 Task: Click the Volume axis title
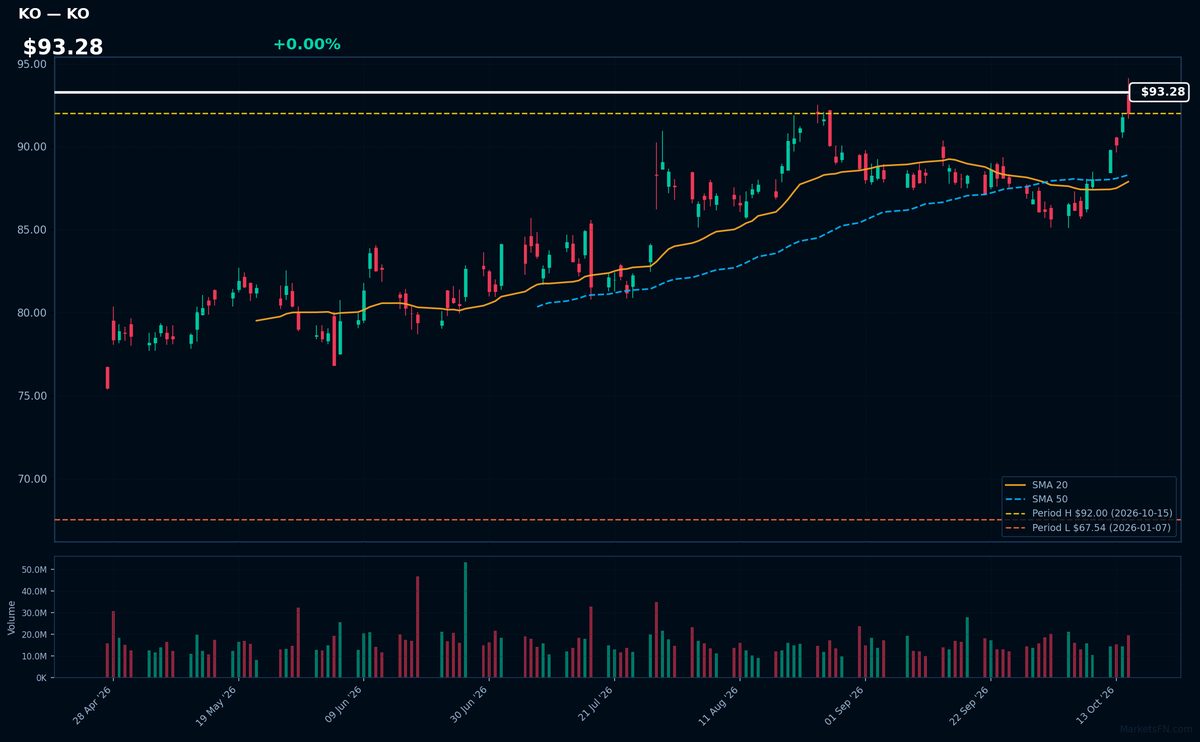pos(11,618)
